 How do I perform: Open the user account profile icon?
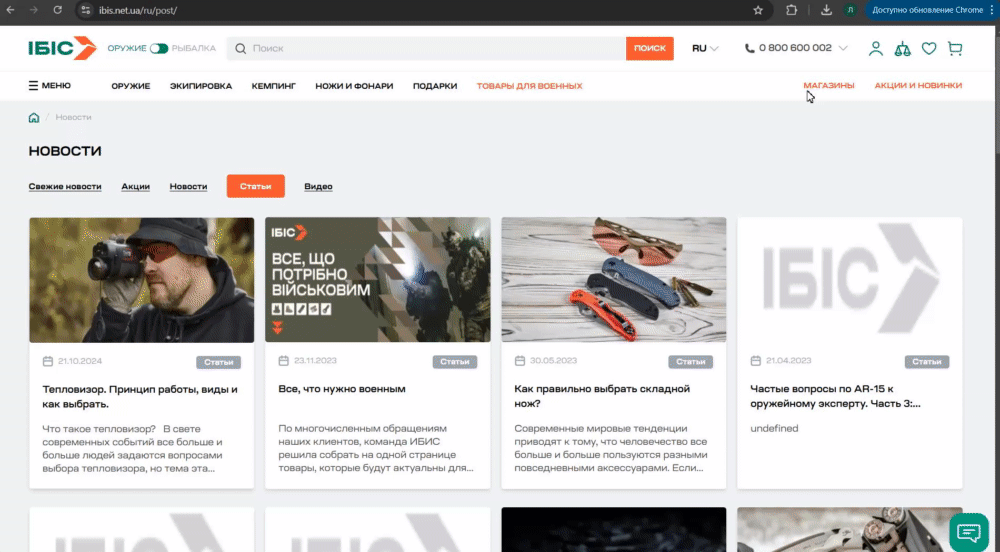pos(876,48)
